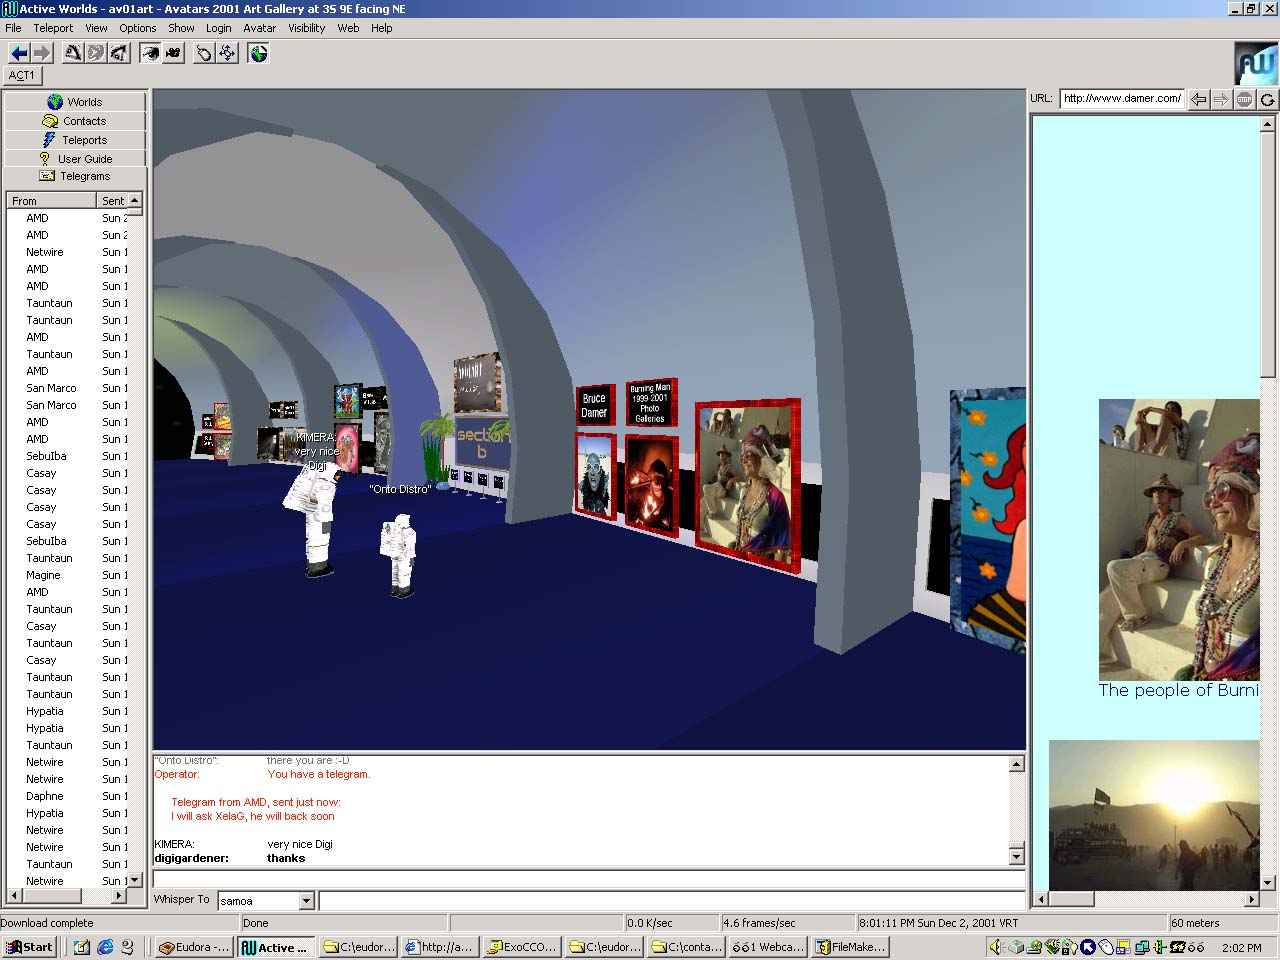Image resolution: width=1280 pixels, height=960 pixels.
Task: Click the URL address field
Action: (x=1121, y=98)
